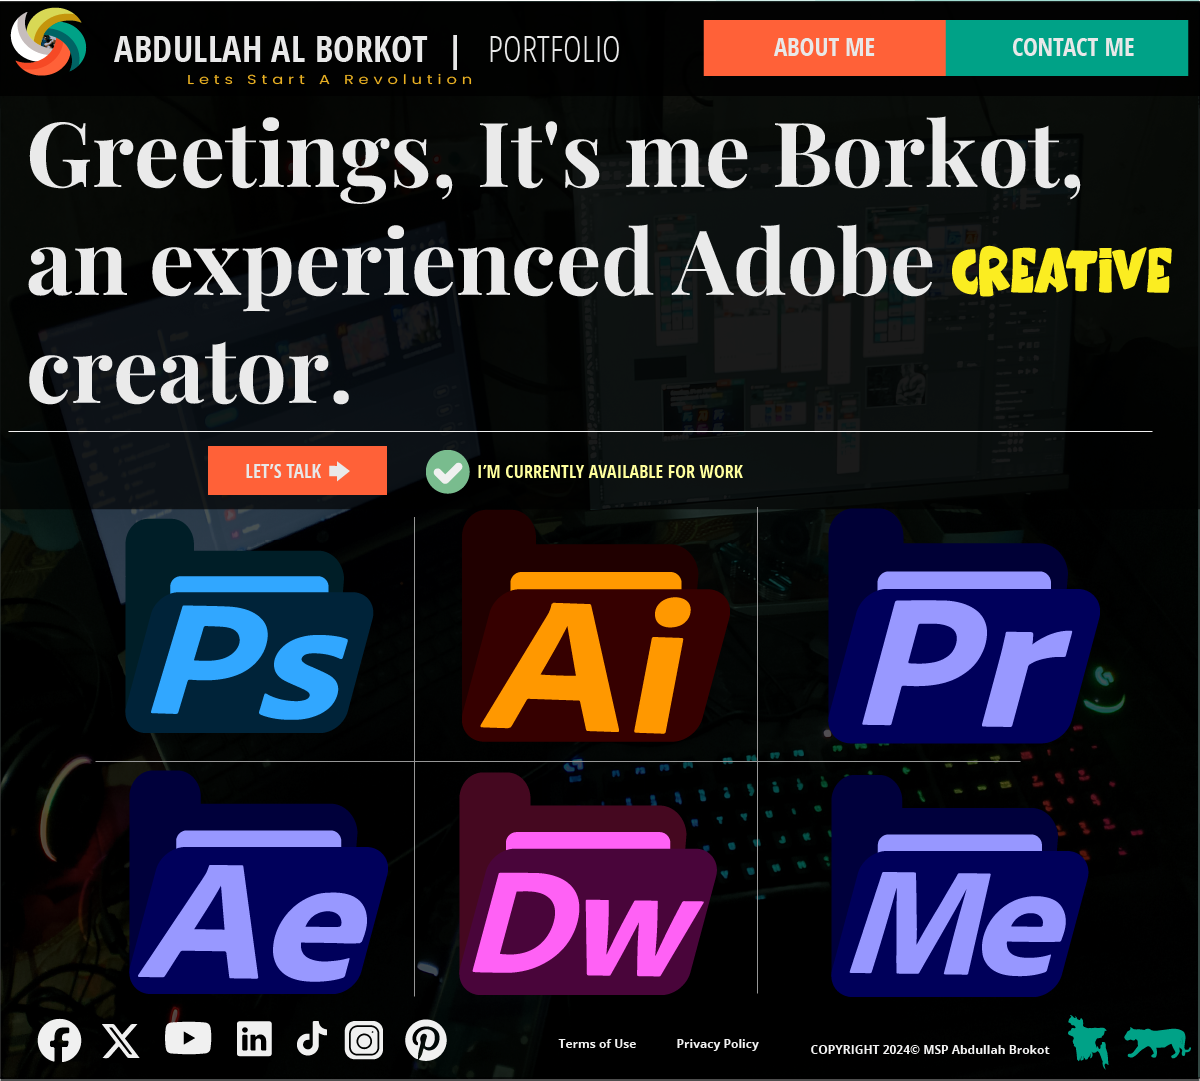The width and height of the screenshot is (1200, 1081).
Task: Open the Photoshop Ps folder icon
Action: 249,627
